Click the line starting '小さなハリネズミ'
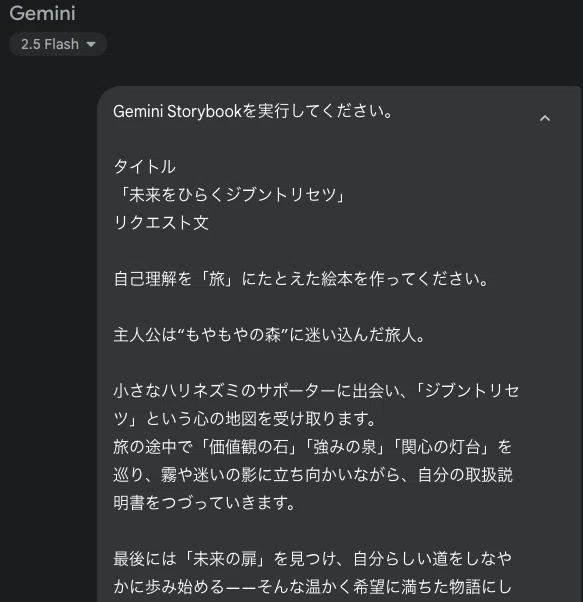Screen dimensions: 583x602 pyautogui.click(x=316, y=391)
